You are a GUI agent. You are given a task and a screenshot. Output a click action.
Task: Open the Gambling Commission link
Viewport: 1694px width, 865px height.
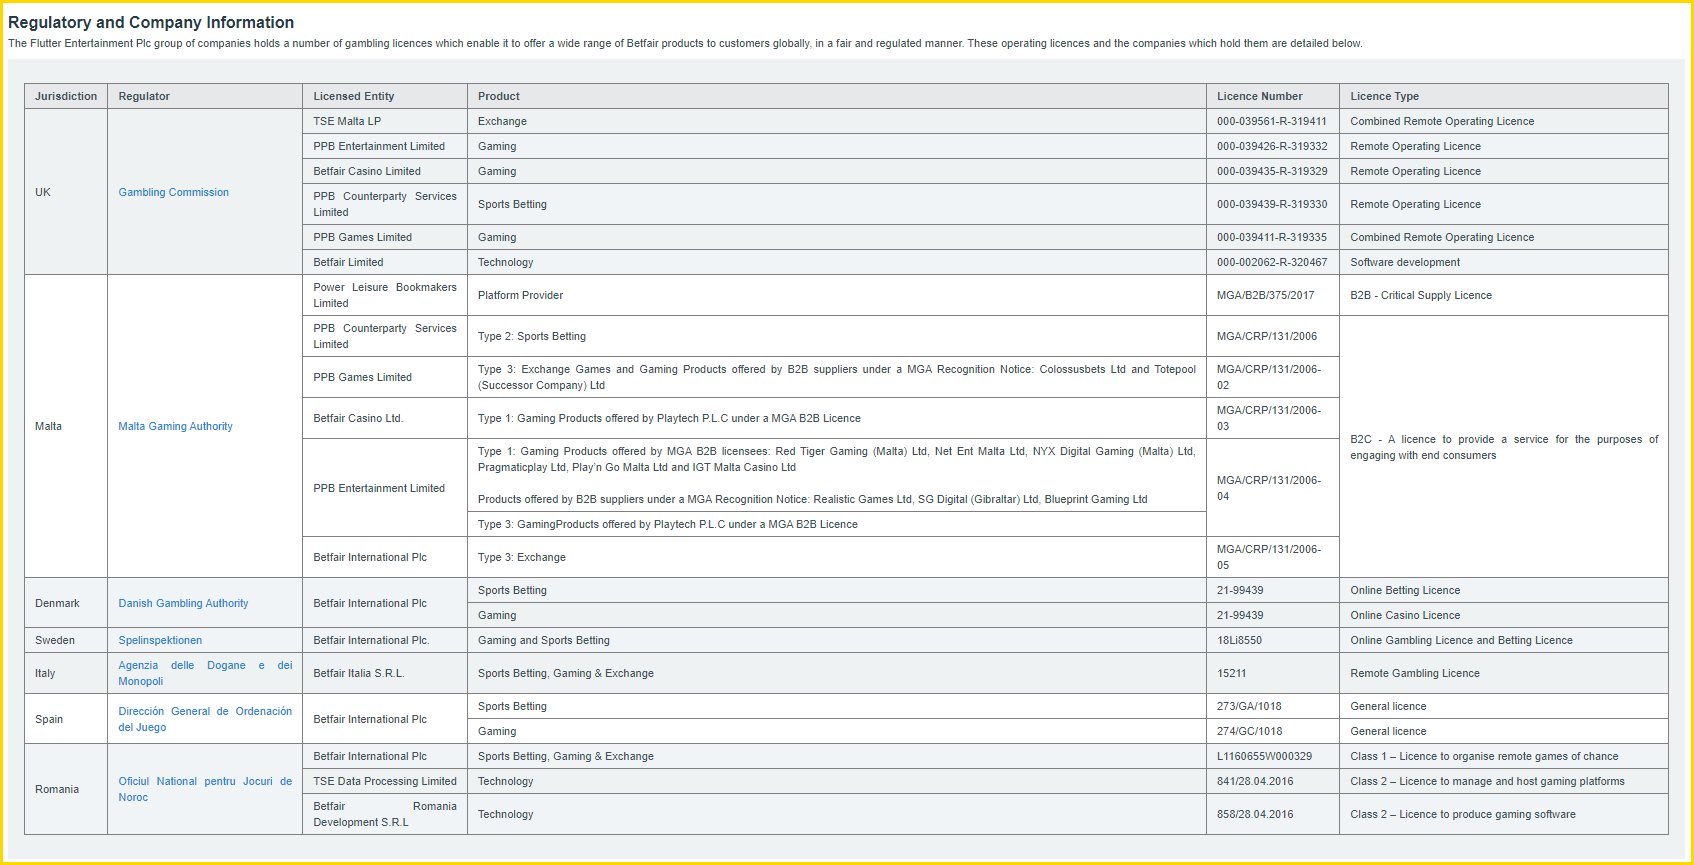173,192
